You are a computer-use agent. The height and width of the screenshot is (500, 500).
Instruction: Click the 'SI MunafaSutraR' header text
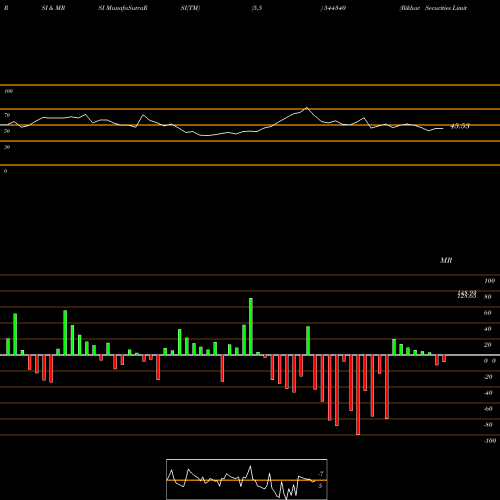point(123,8)
